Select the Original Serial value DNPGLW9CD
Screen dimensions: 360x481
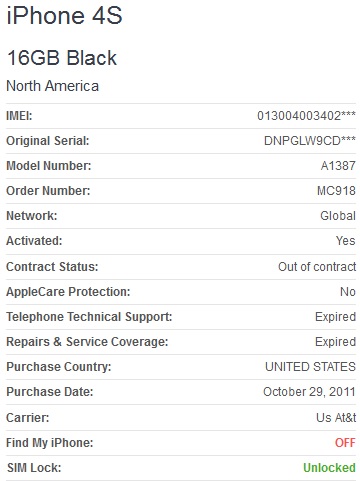pos(310,141)
